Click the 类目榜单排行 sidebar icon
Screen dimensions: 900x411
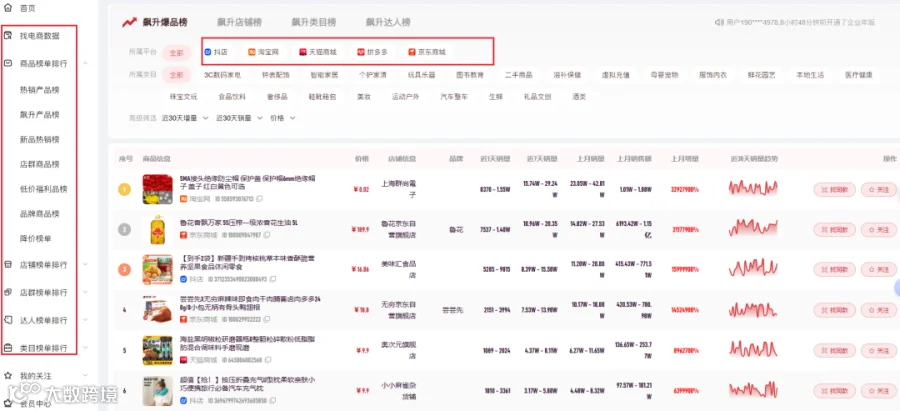click(x=8, y=348)
